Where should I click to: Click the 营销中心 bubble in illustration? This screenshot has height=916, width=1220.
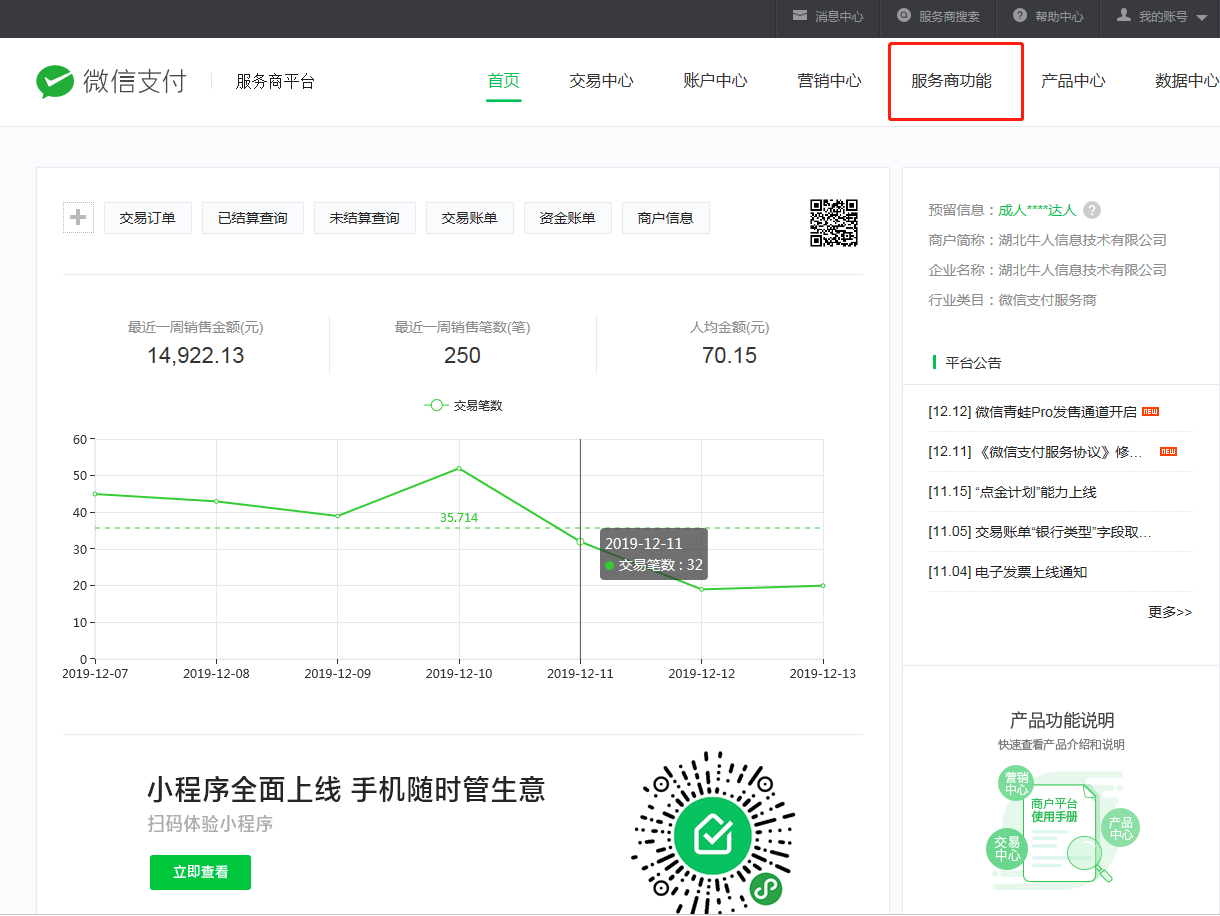click(x=1017, y=784)
